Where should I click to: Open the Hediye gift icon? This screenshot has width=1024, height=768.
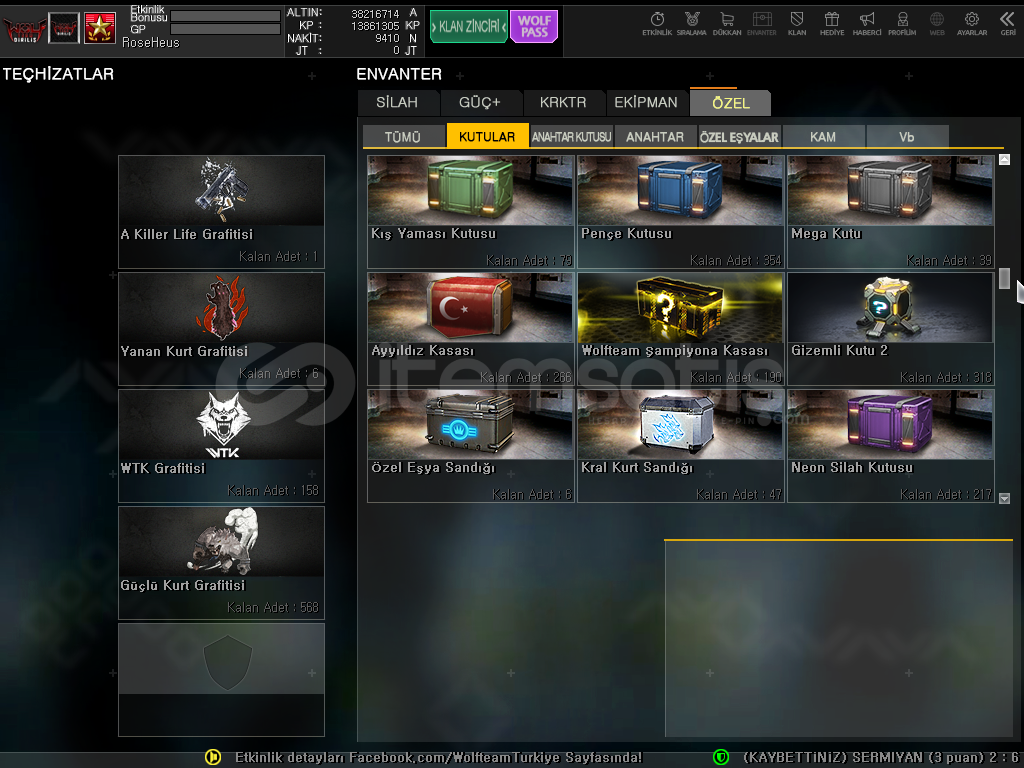click(x=832, y=24)
